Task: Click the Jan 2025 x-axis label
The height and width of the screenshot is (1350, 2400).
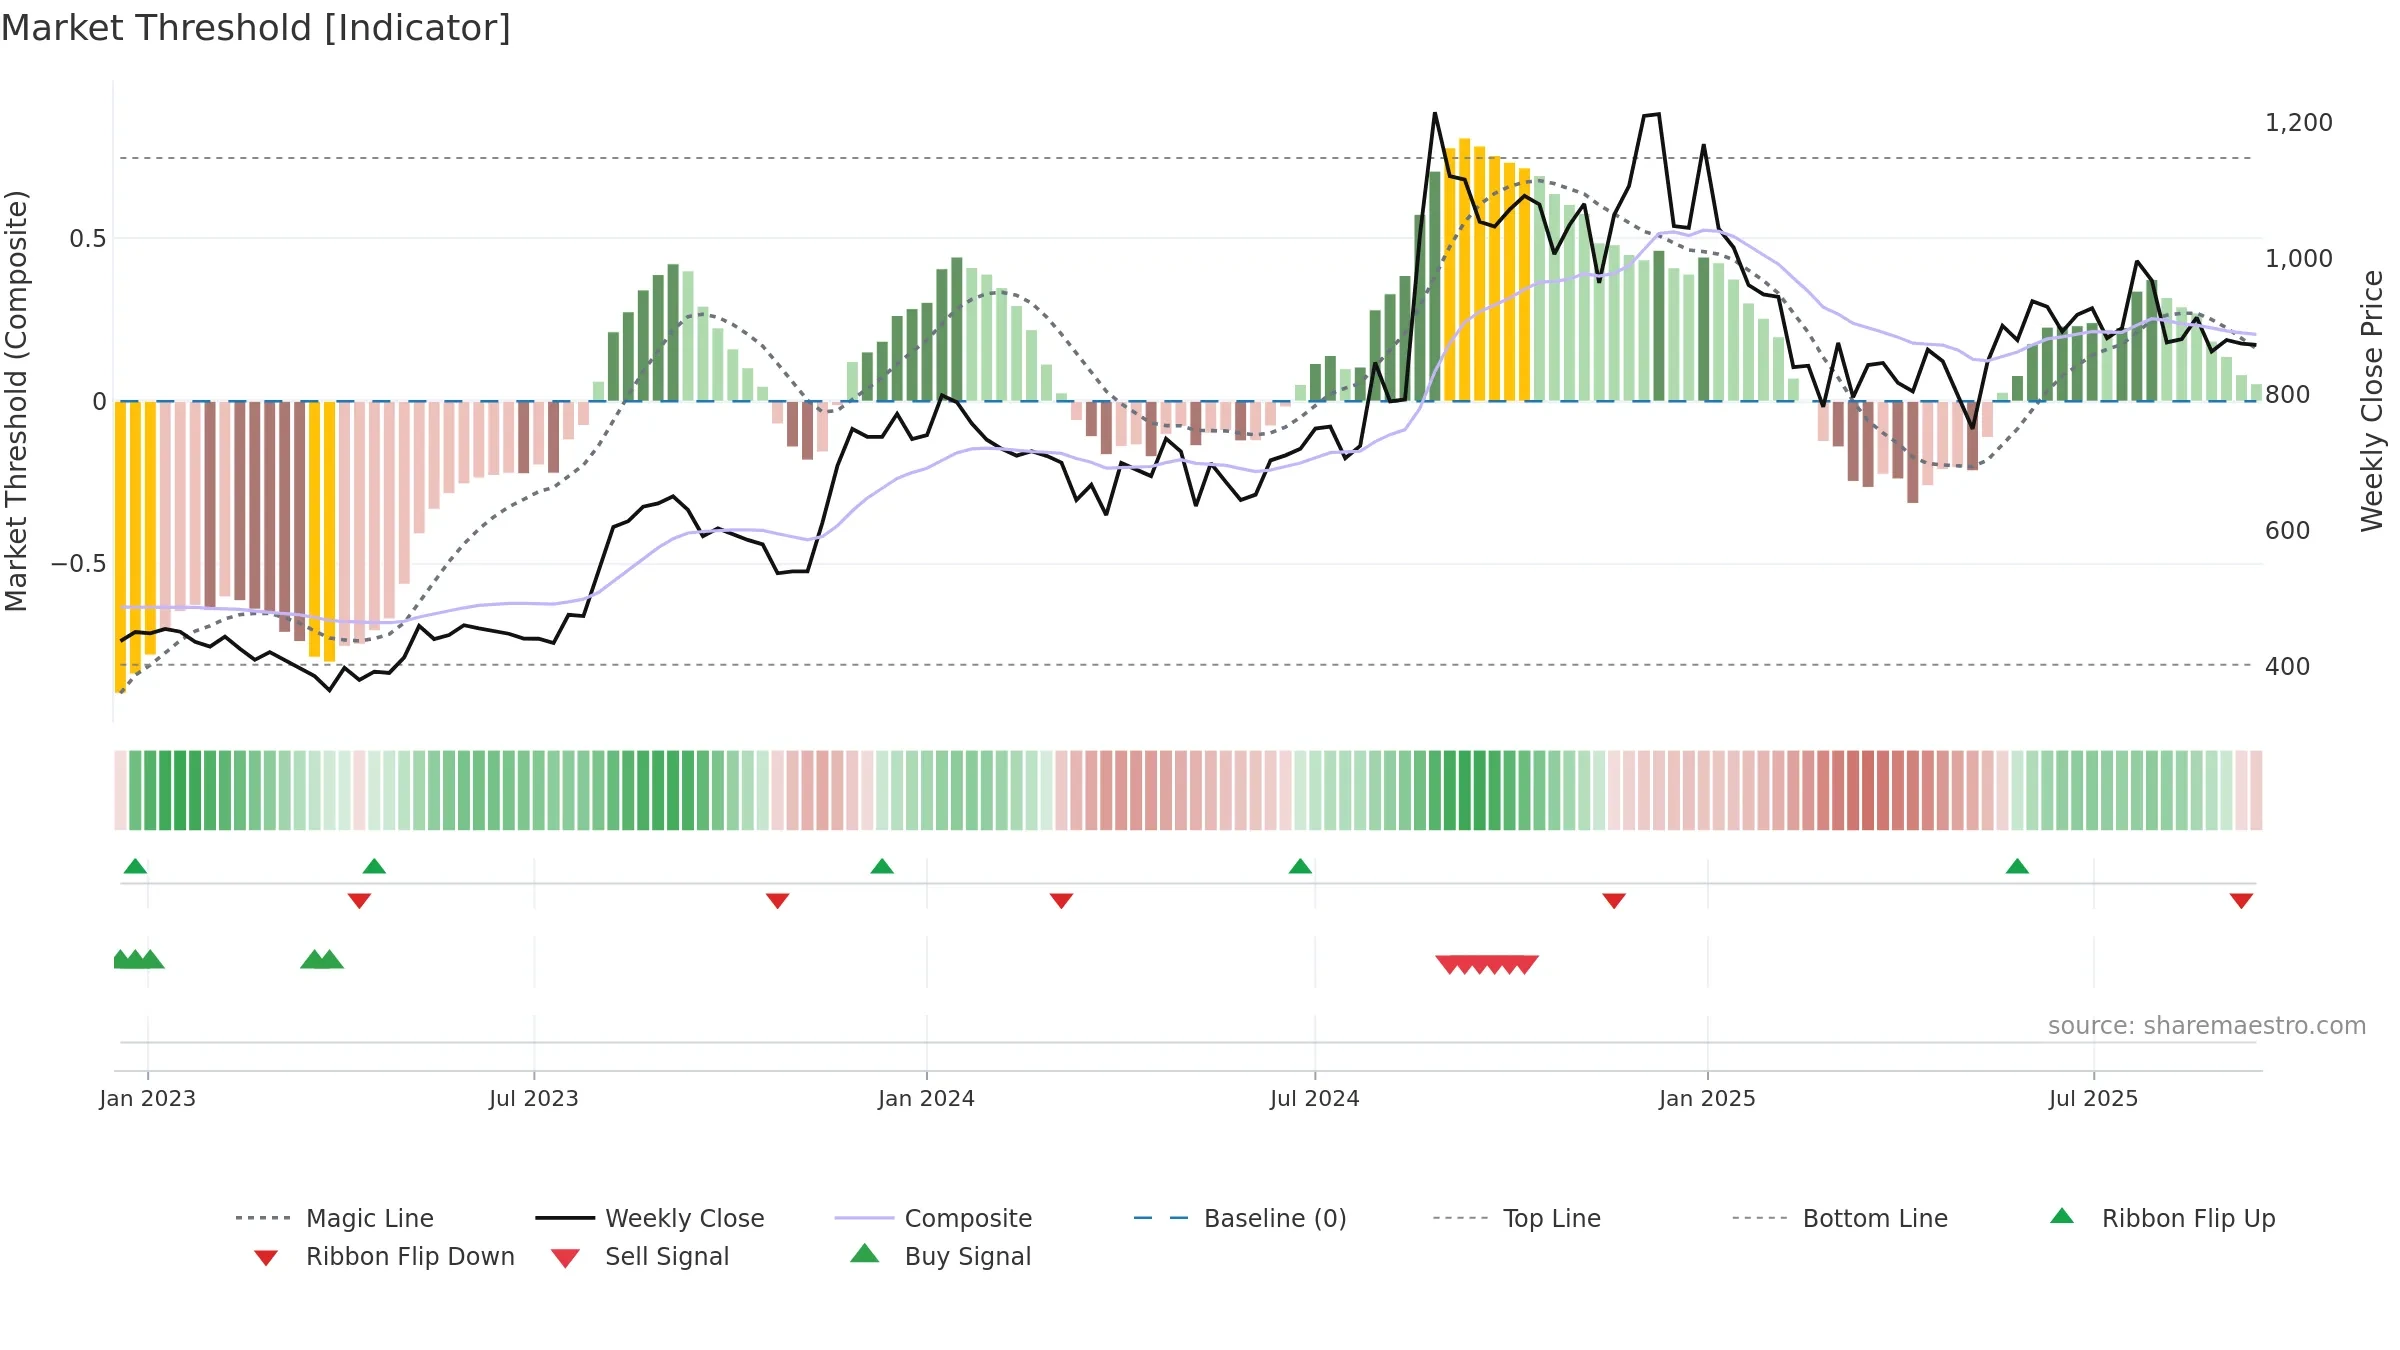Action: [1708, 1098]
